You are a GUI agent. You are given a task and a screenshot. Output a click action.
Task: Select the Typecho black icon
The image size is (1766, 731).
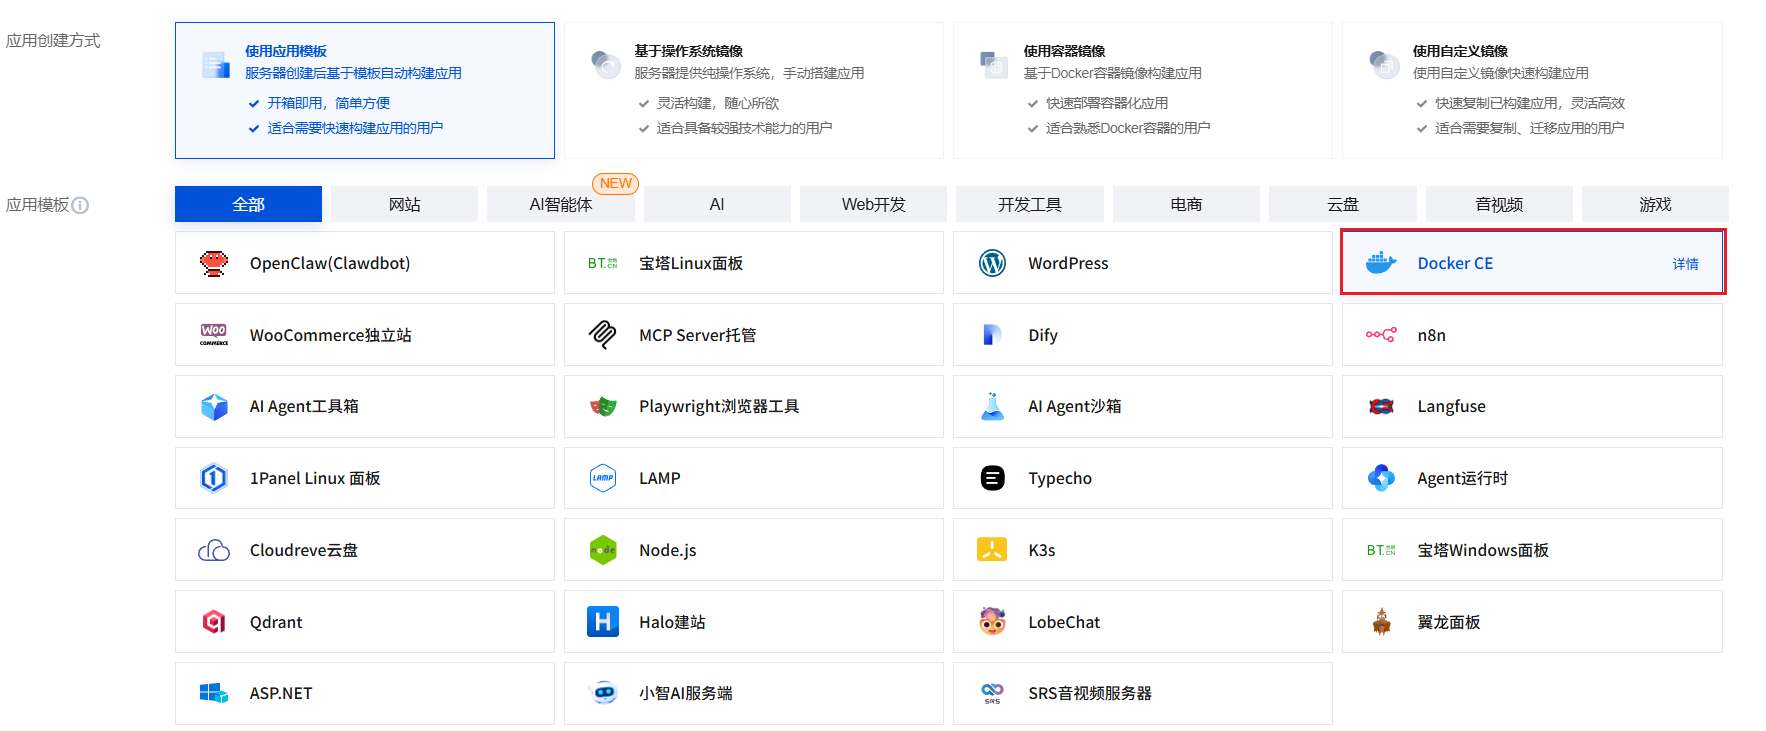[992, 478]
